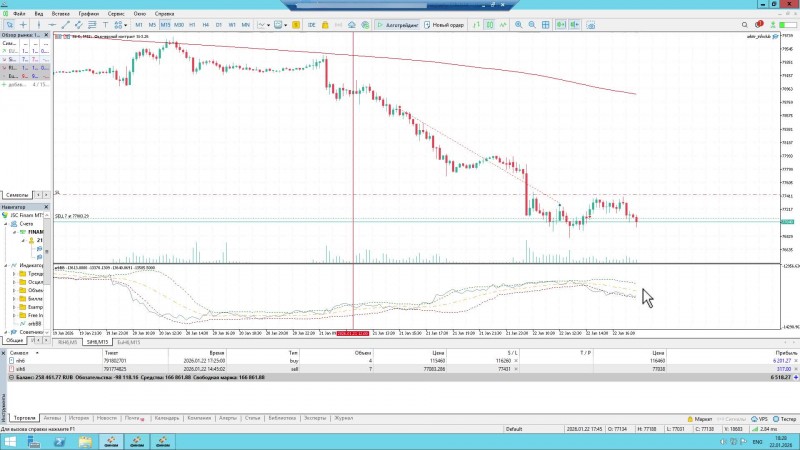800x450 pixels.
Task: Click the Новый ордер button
Action: pos(444,24)
